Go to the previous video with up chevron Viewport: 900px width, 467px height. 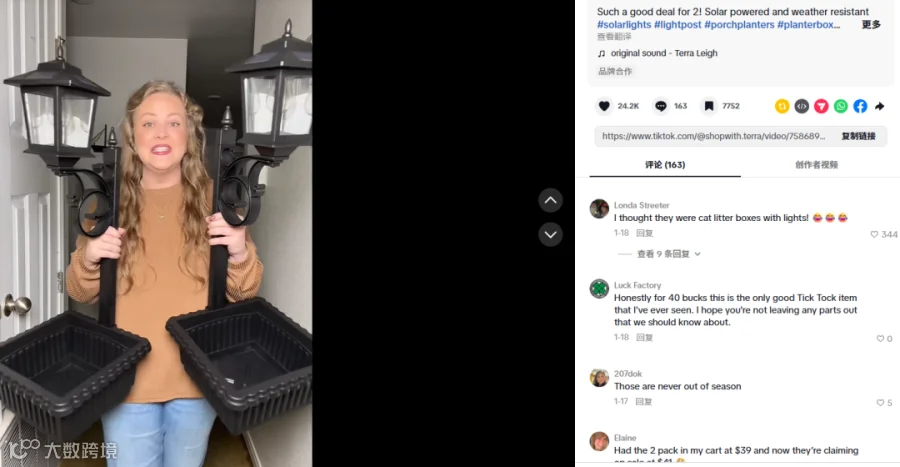click(x=550, y=200)
